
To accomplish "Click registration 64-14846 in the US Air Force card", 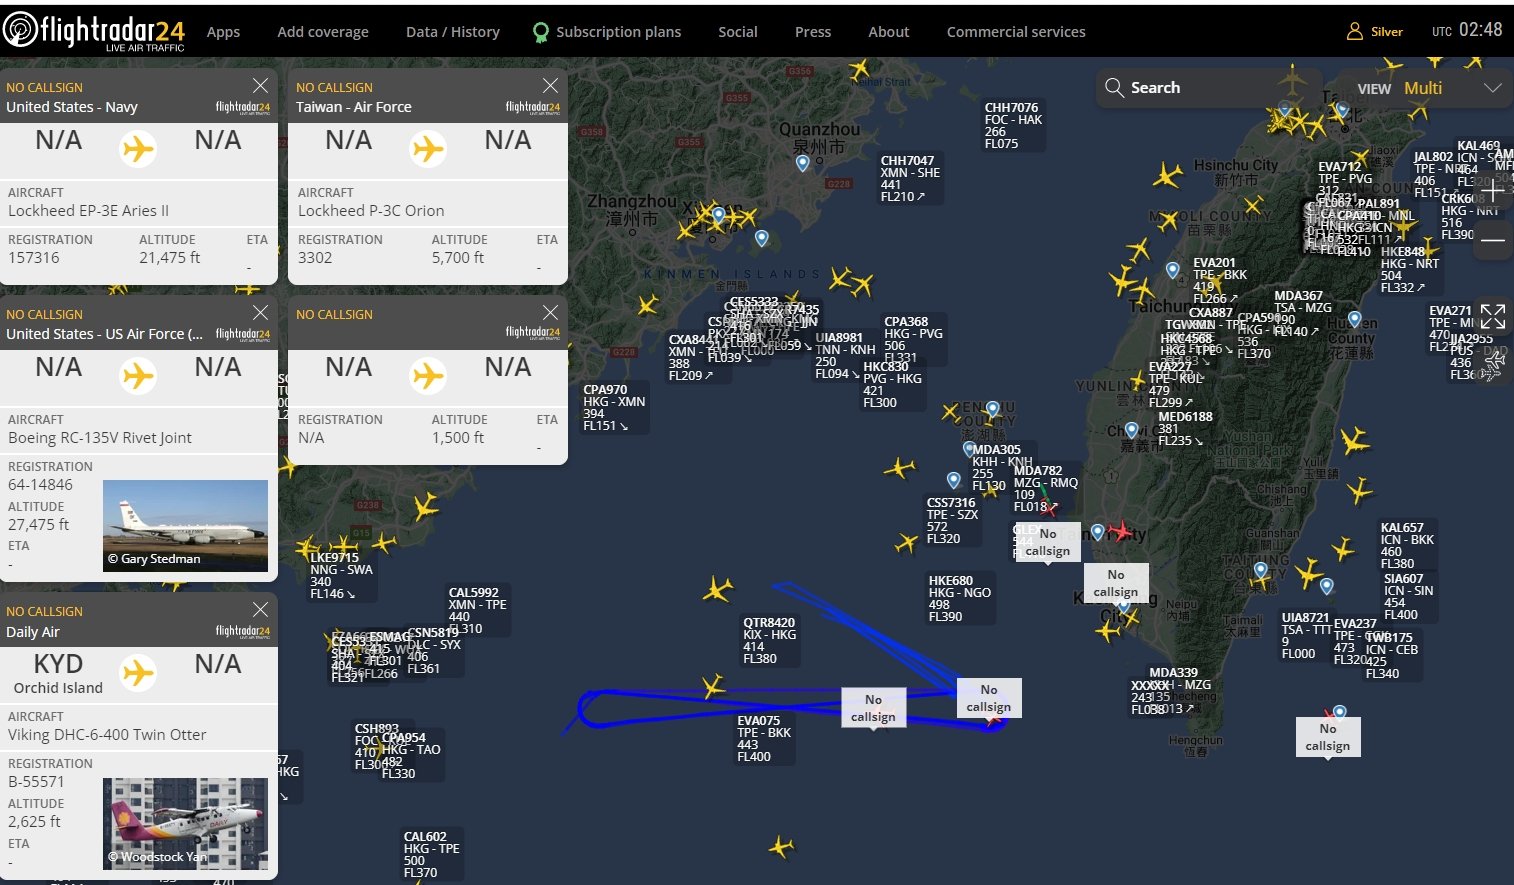I will coord(40,485).
